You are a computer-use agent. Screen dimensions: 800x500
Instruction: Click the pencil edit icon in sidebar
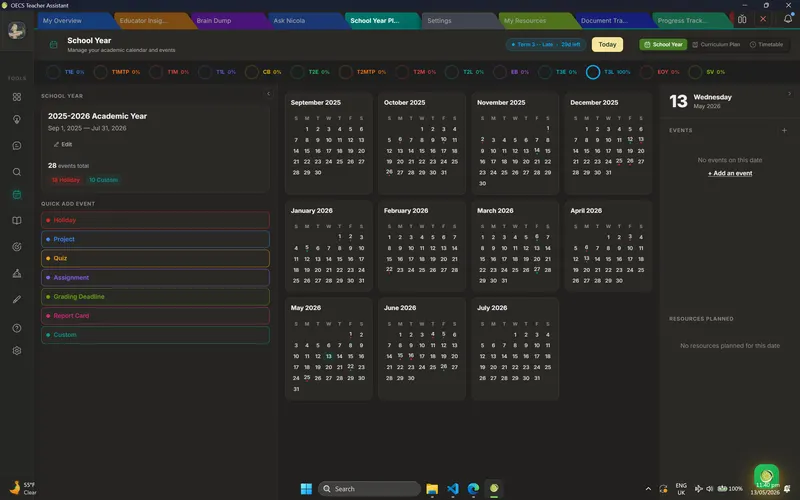pos(17,299)
